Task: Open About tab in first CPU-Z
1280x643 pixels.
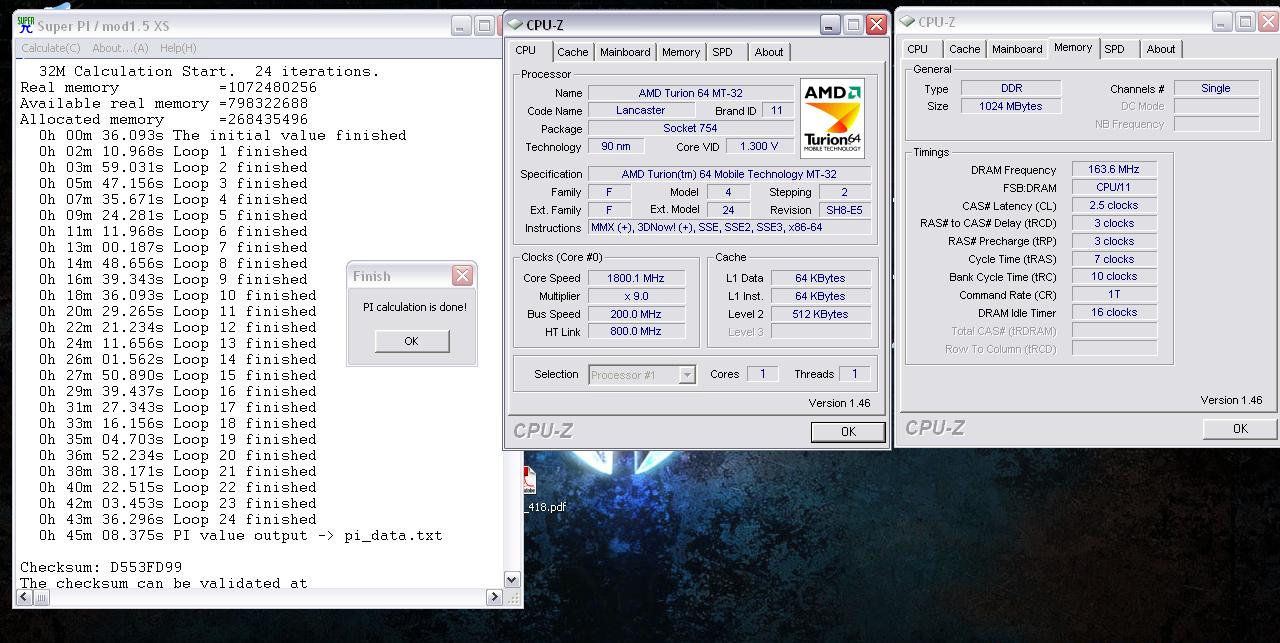Action: point(769,52)
